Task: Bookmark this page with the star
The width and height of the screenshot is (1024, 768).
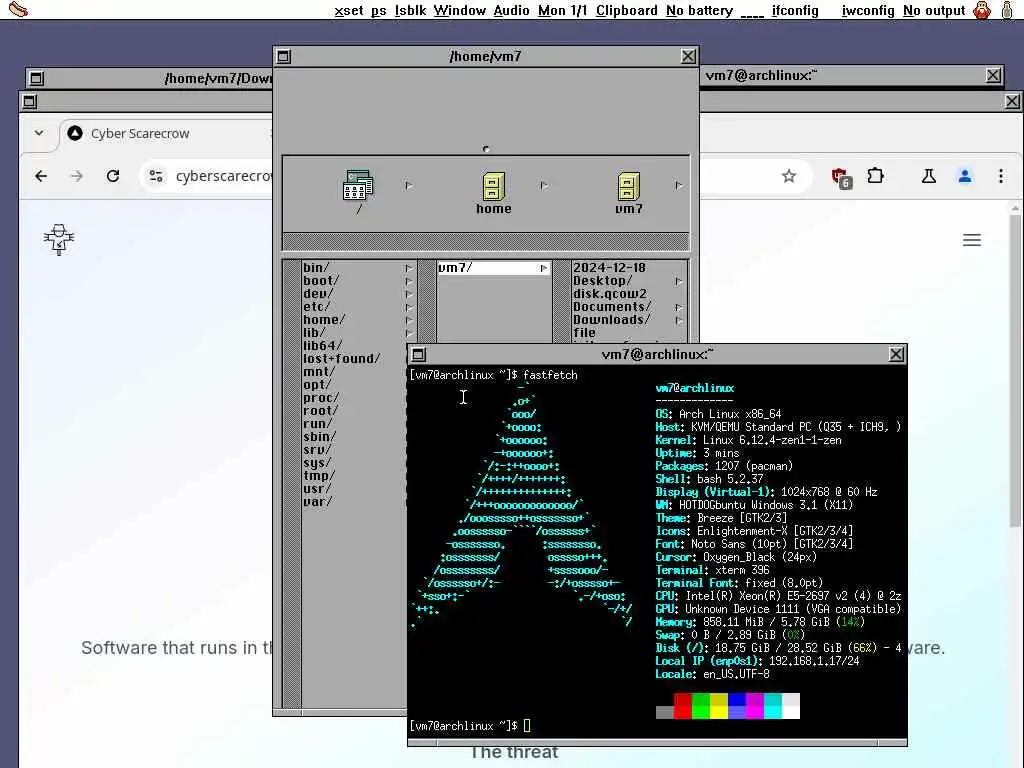Action: (x=789, y=176)
